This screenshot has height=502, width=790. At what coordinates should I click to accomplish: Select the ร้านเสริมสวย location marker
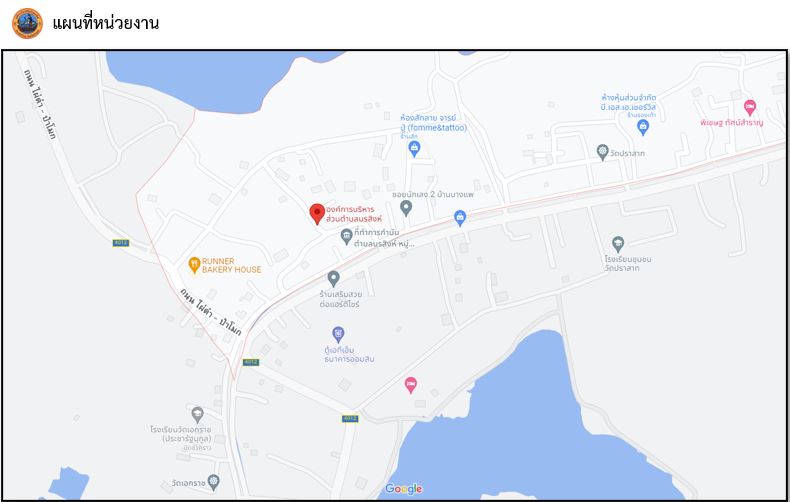[333, 279]
